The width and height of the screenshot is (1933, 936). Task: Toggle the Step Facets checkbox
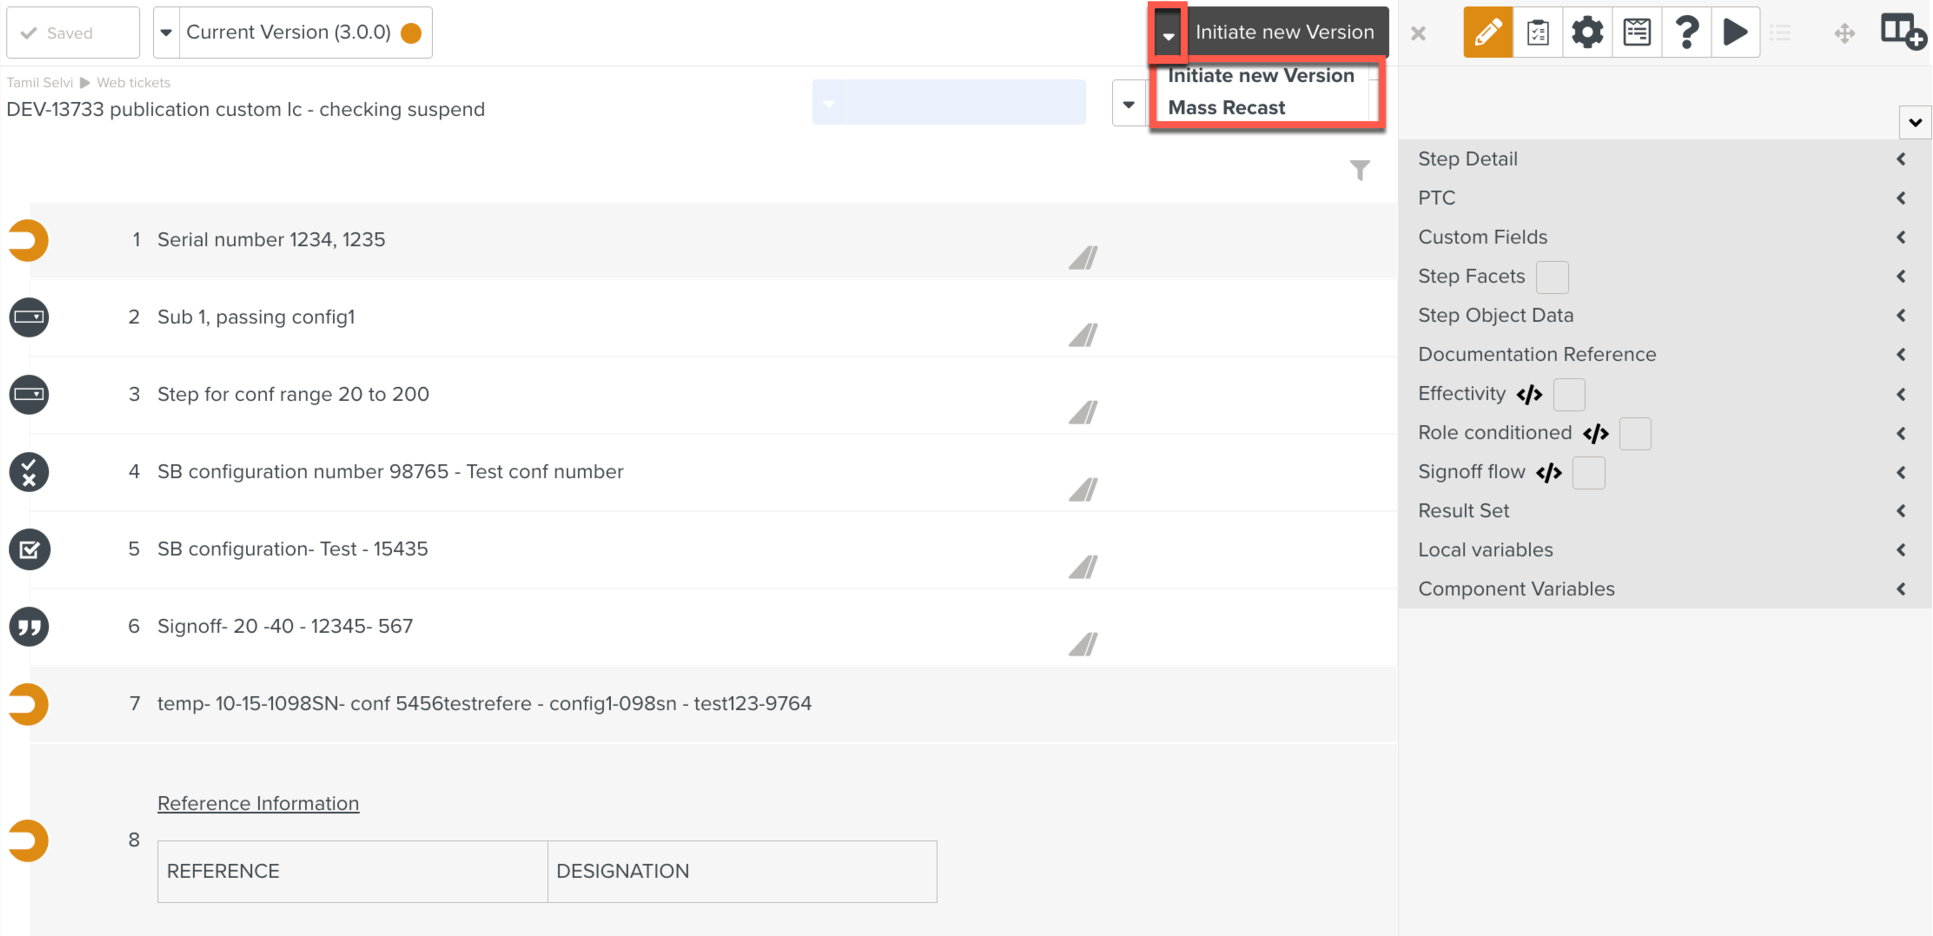coord(1552,277)
